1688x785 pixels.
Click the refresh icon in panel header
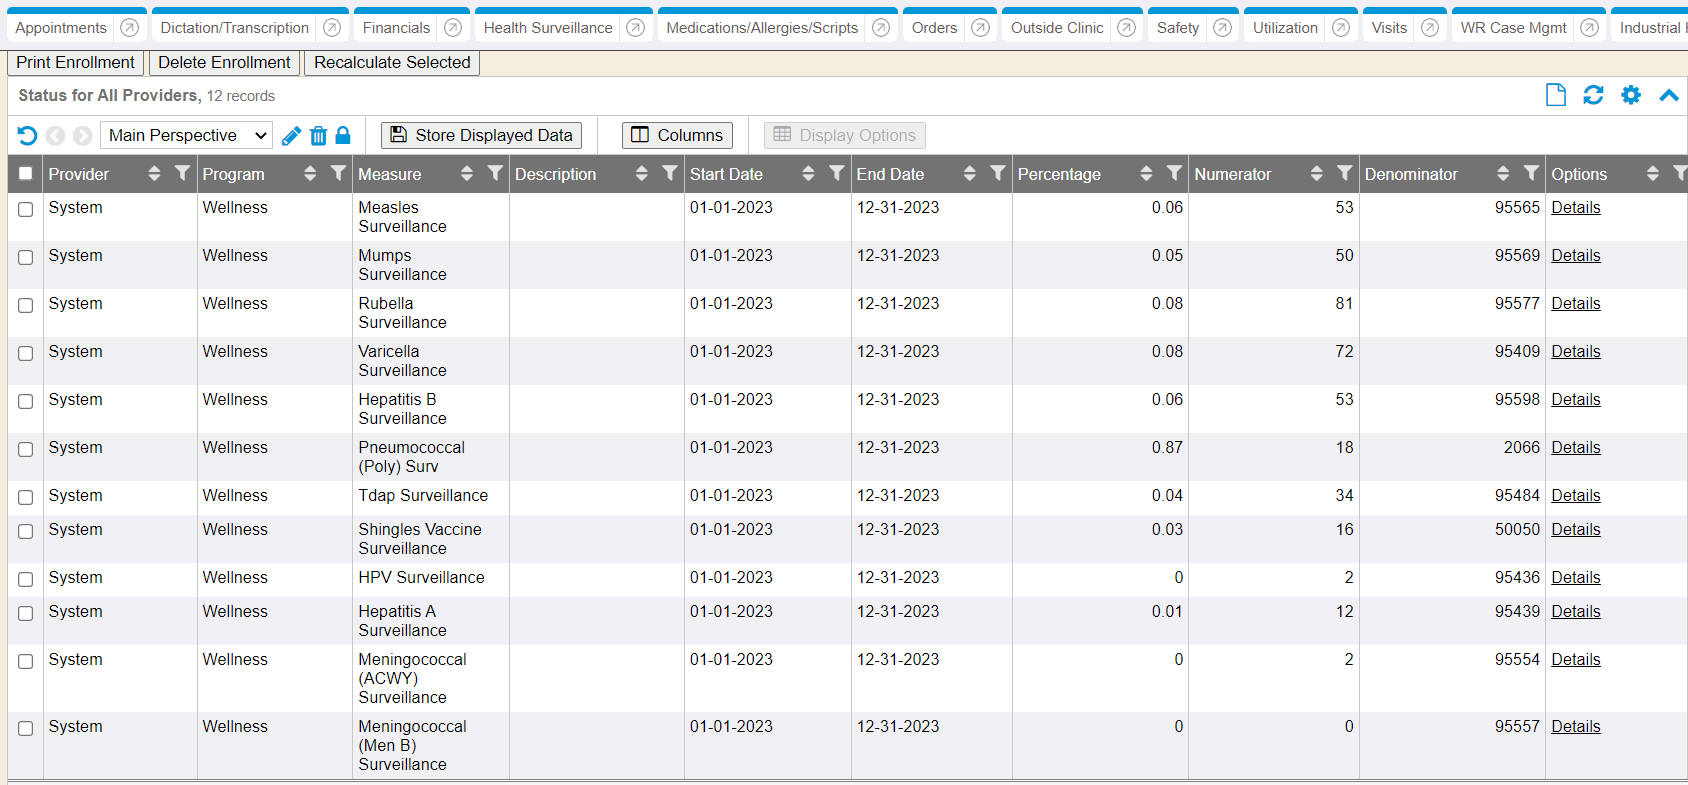pos(1593,95)
